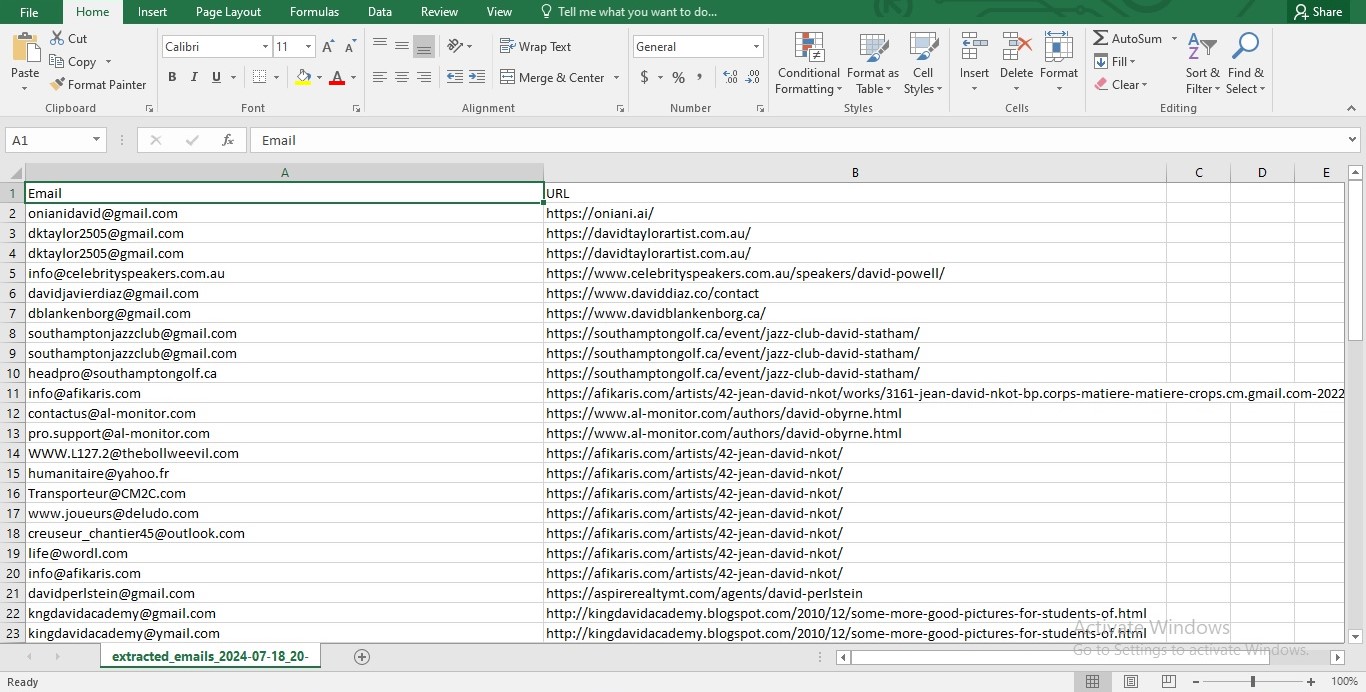Increase indent
This screenshot has width=1366, height=692.
click(476, 77)
